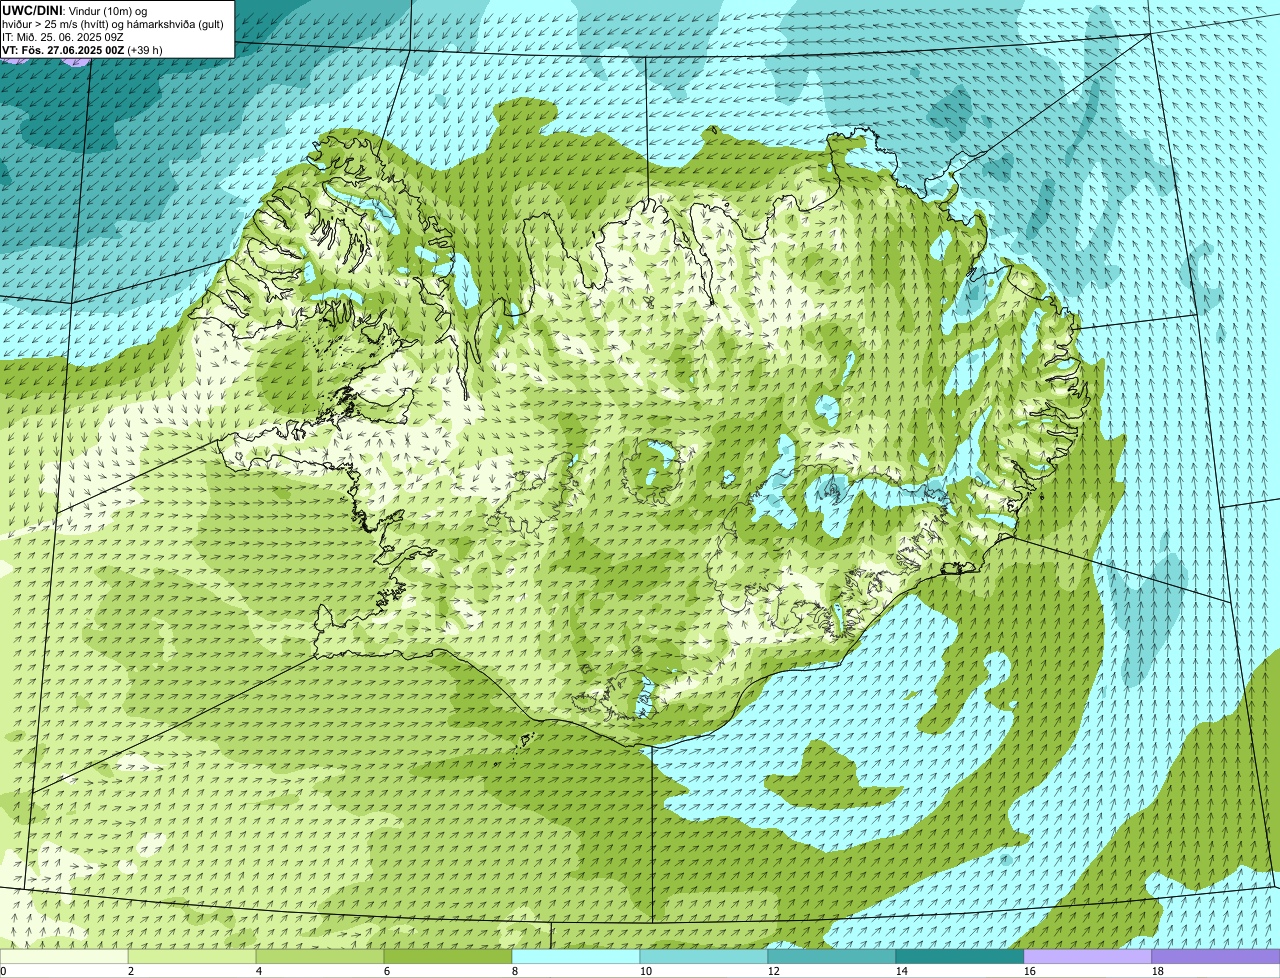Click the 'UWC/DINI' title text
The image size is (1280, 978).
click(32, 11)
